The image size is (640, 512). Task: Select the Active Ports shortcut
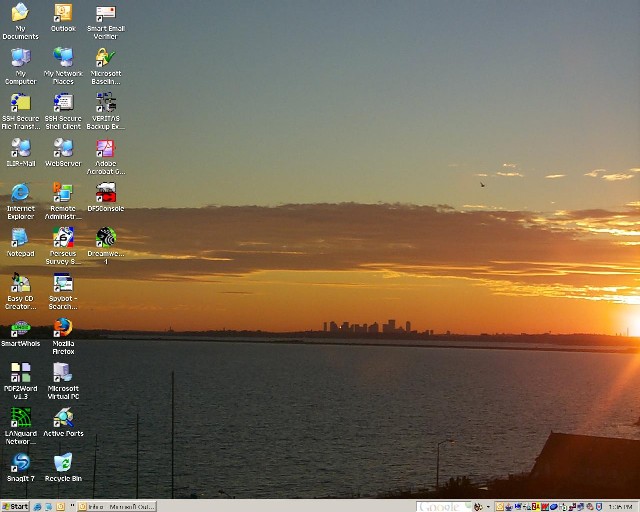click(x=63, y=418)
